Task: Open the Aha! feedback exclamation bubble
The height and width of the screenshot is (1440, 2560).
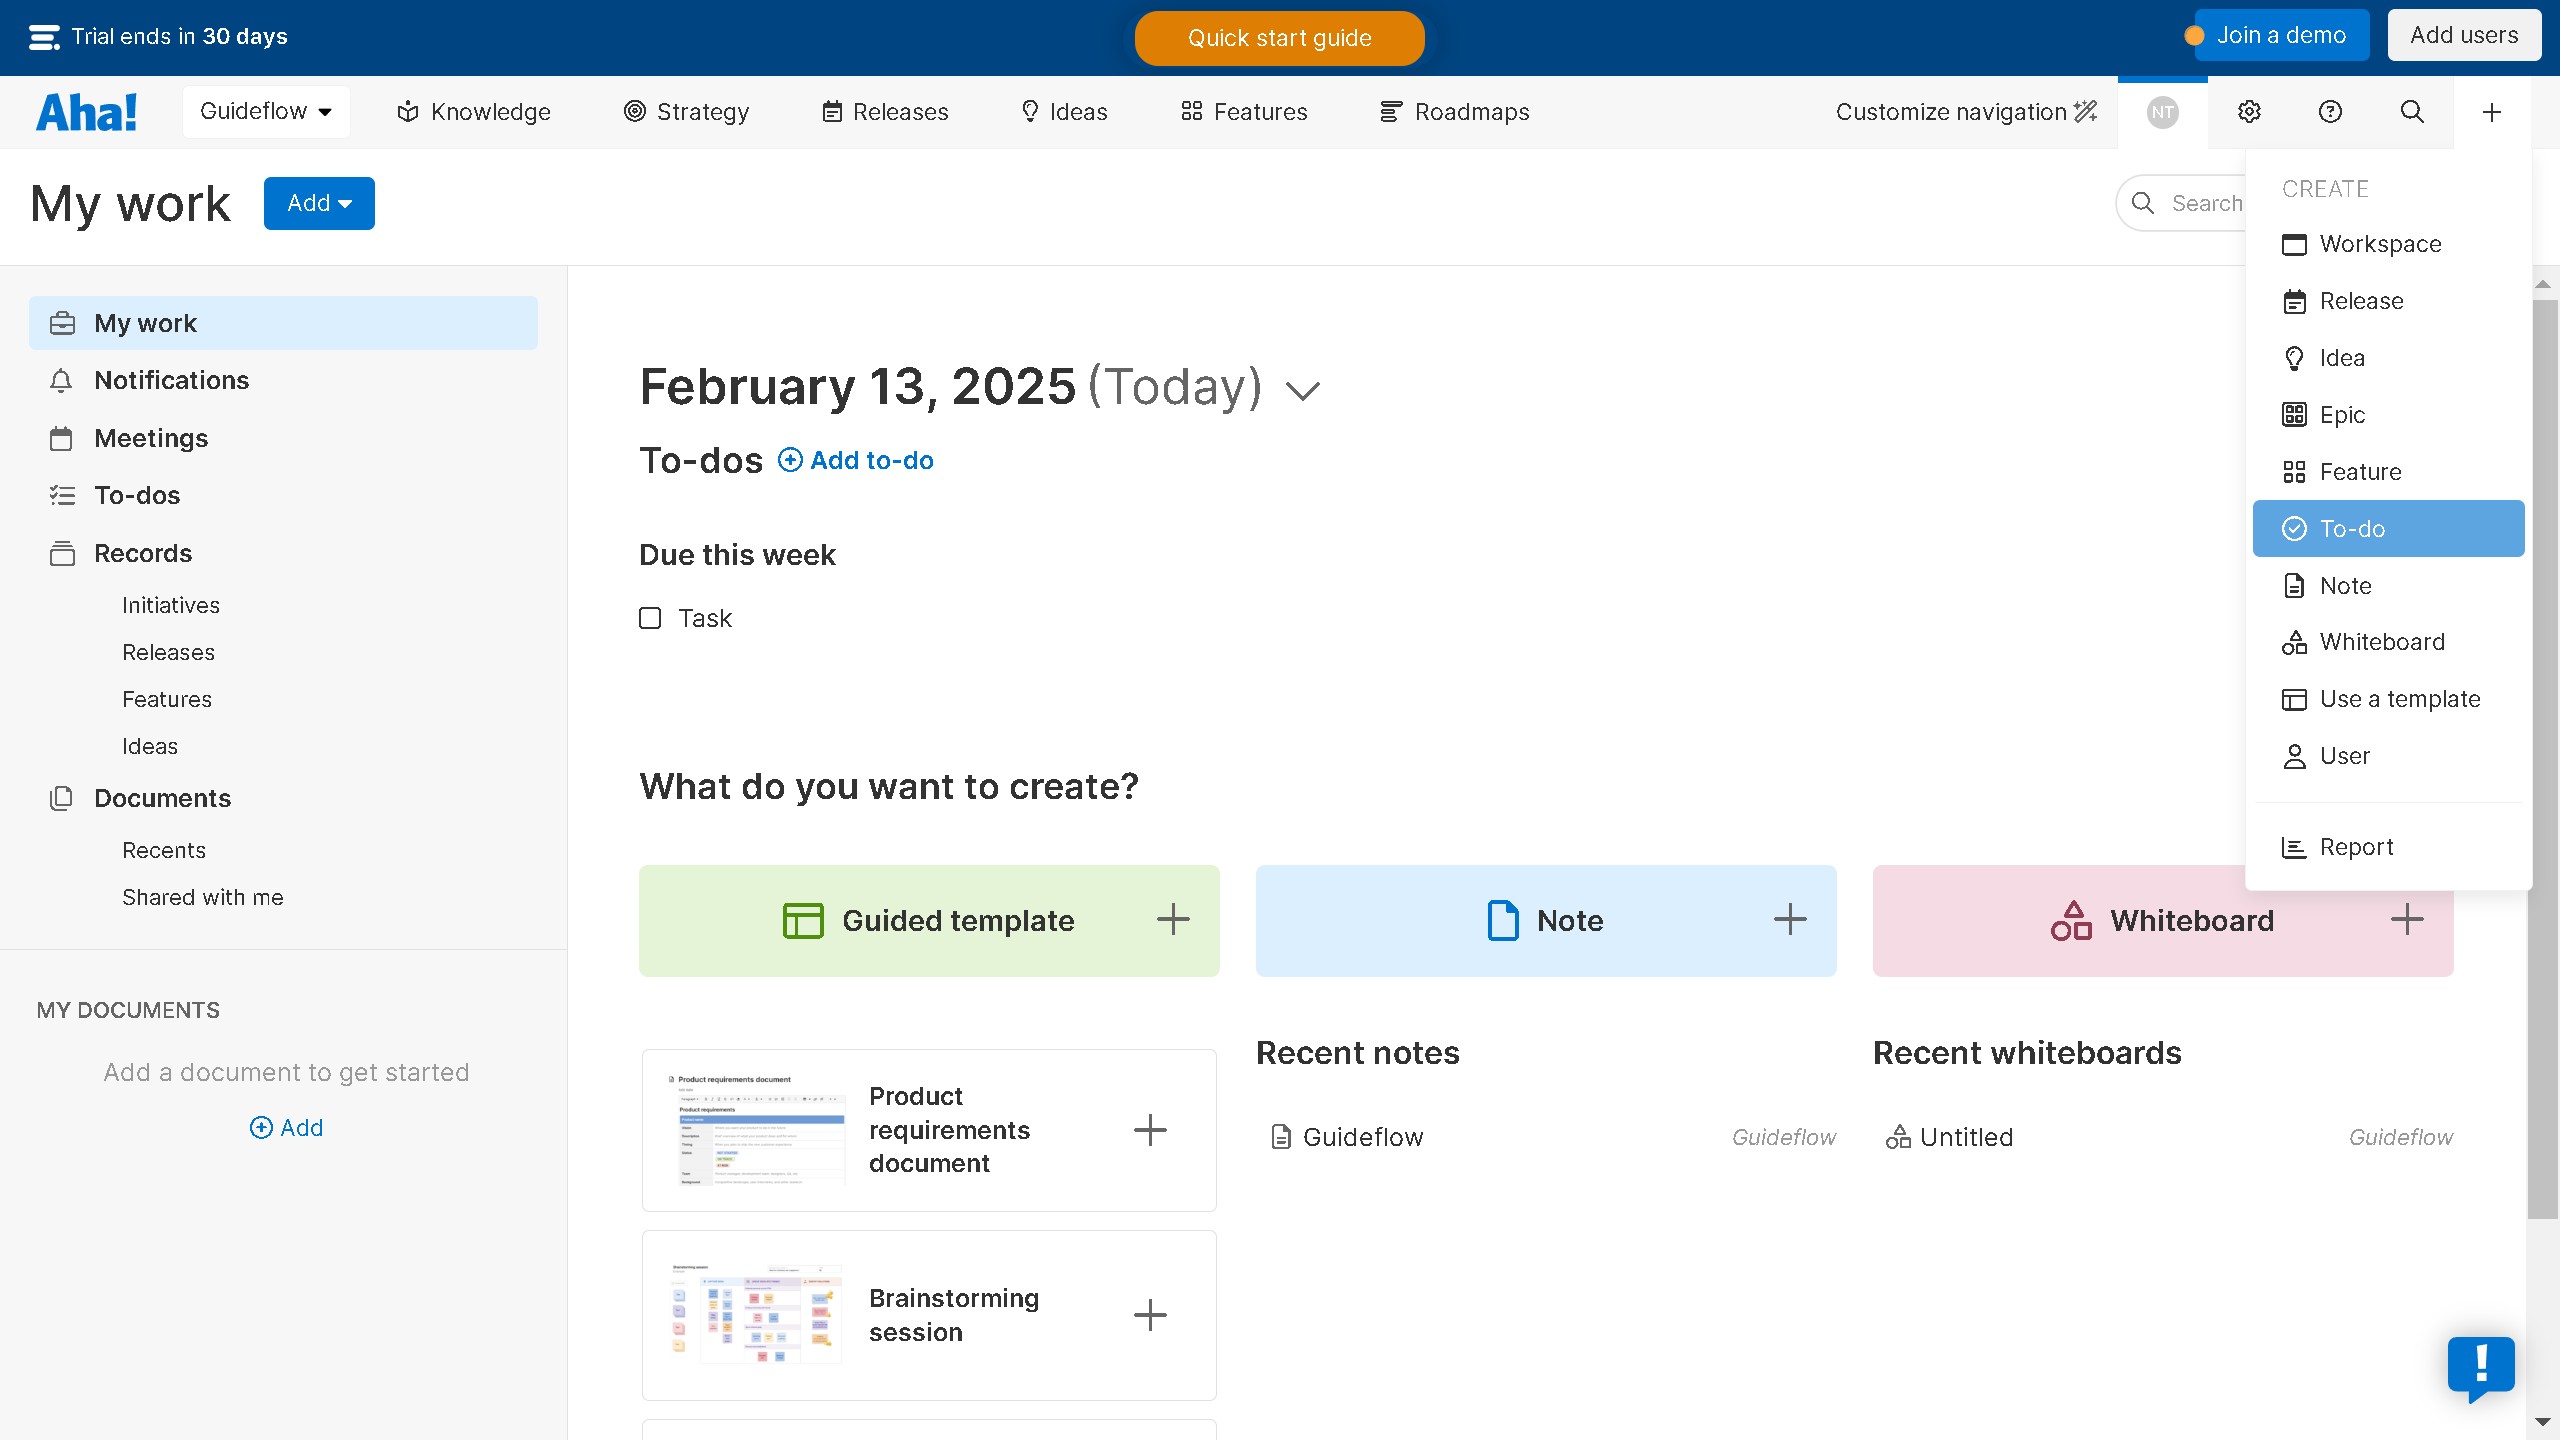Action: click(2481, 1366)
